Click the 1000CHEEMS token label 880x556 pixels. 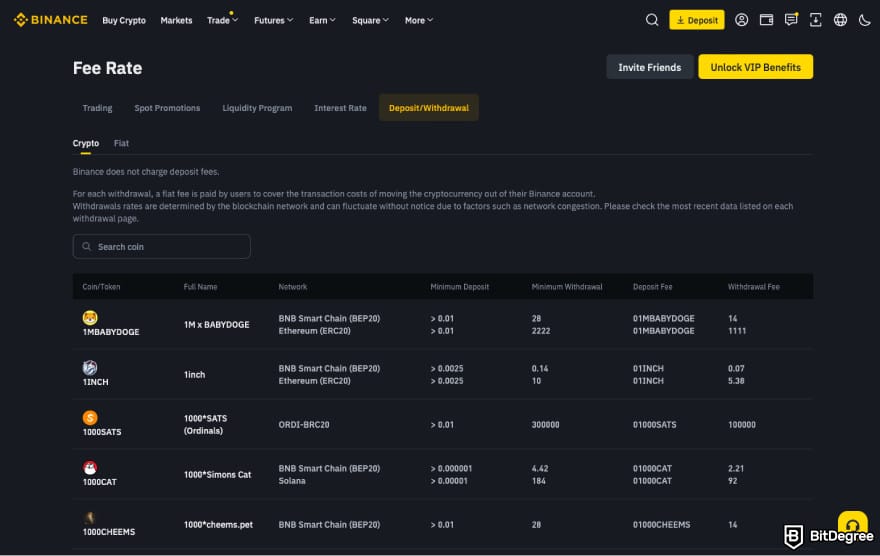tap(109, 532)
